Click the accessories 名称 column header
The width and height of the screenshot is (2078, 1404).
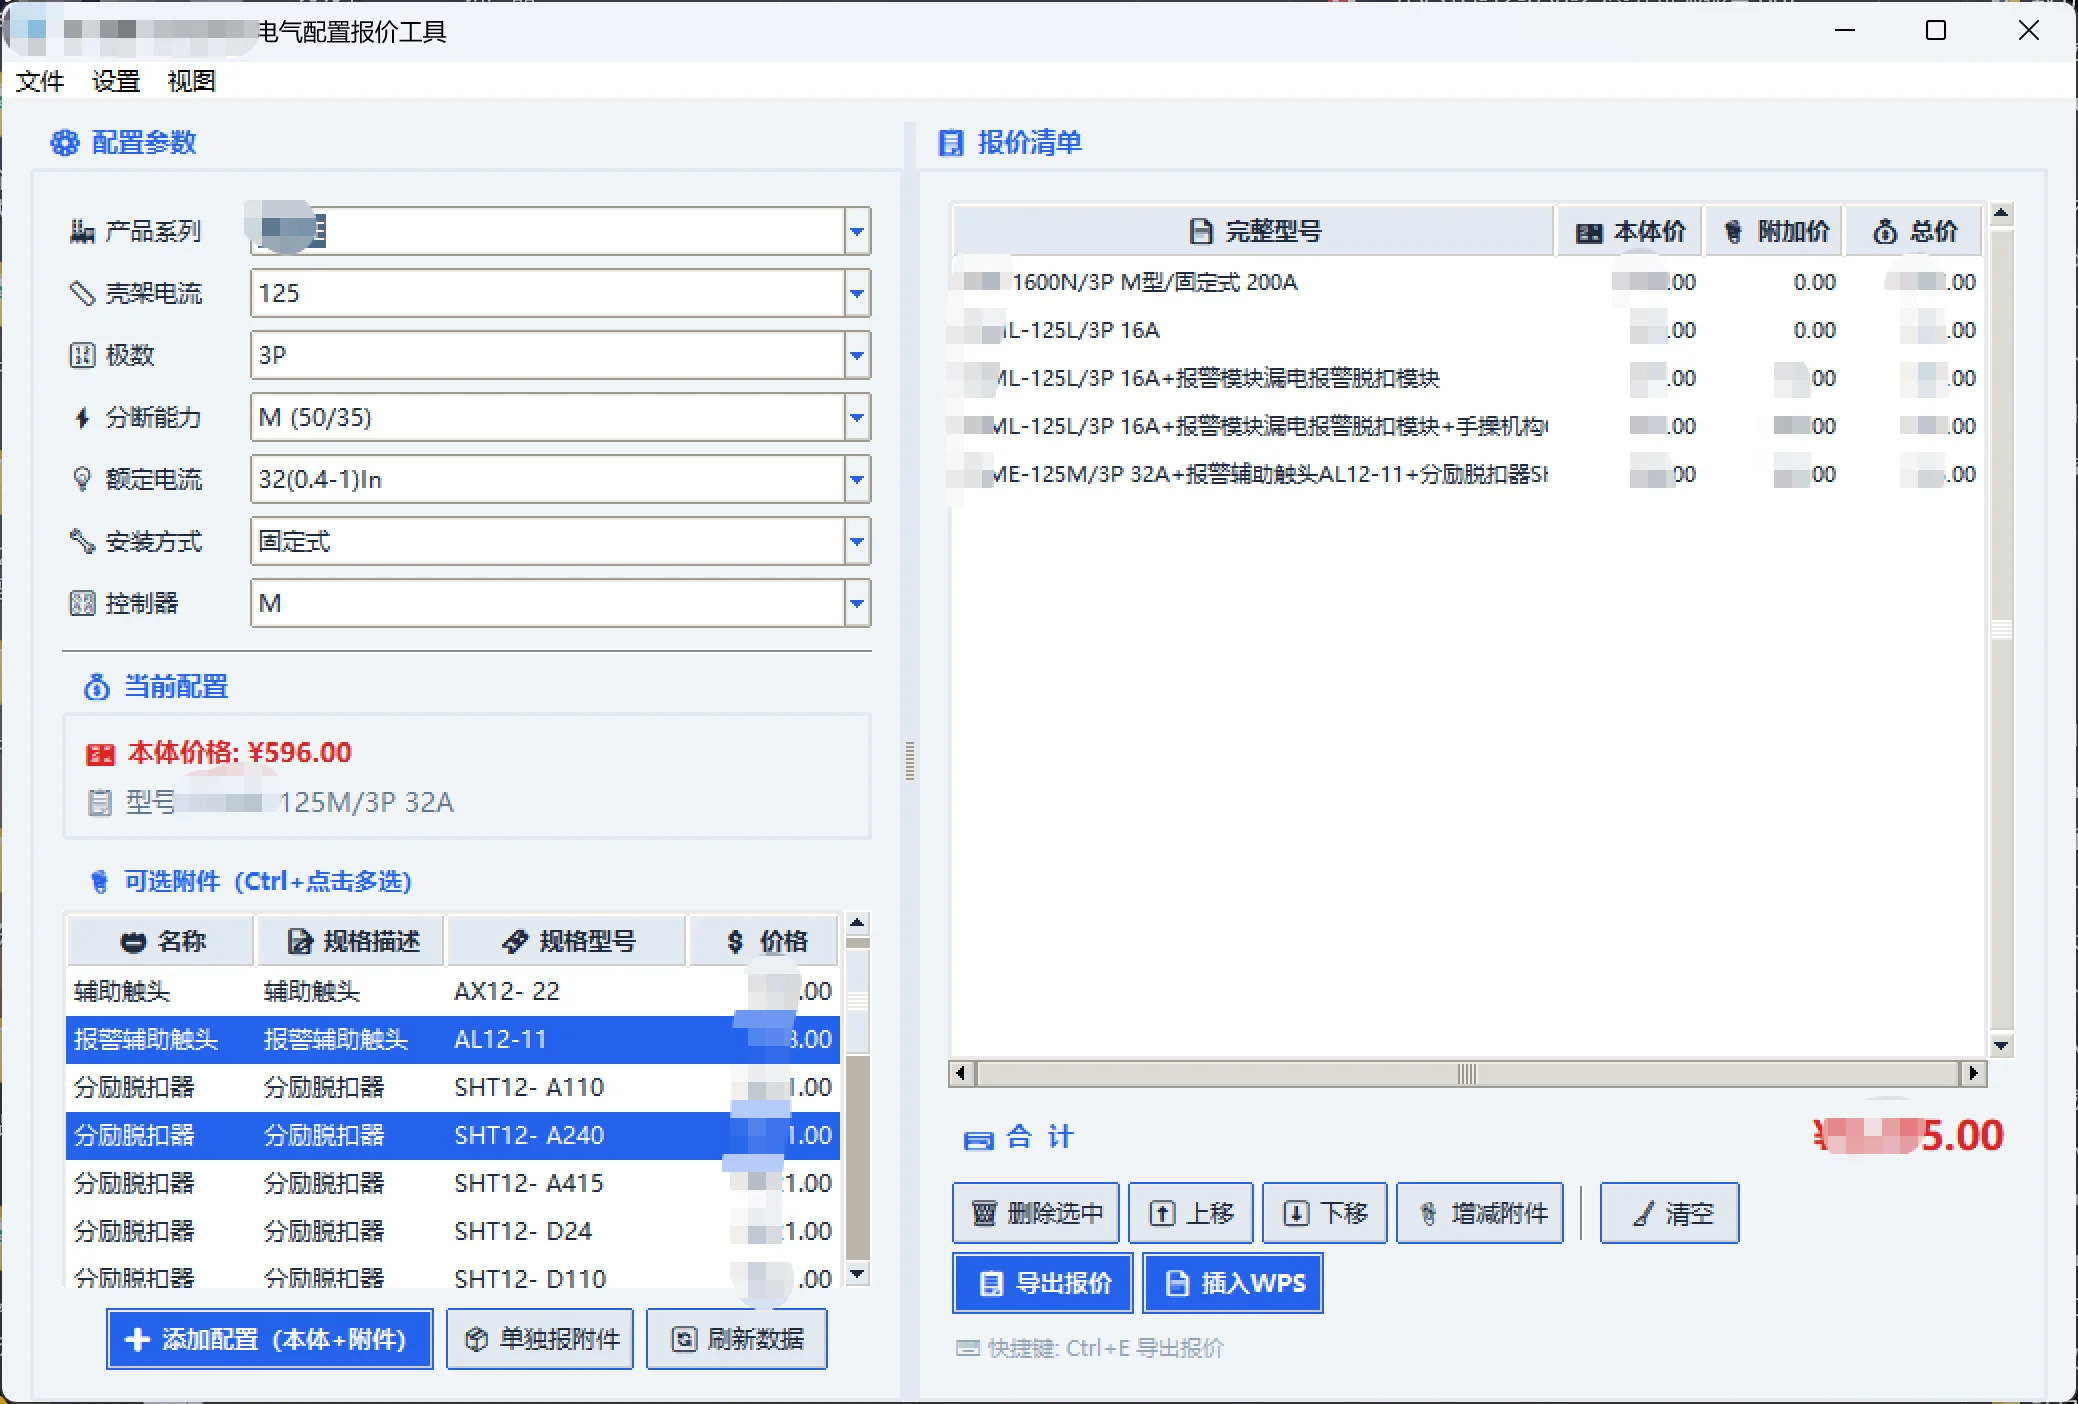161,941
